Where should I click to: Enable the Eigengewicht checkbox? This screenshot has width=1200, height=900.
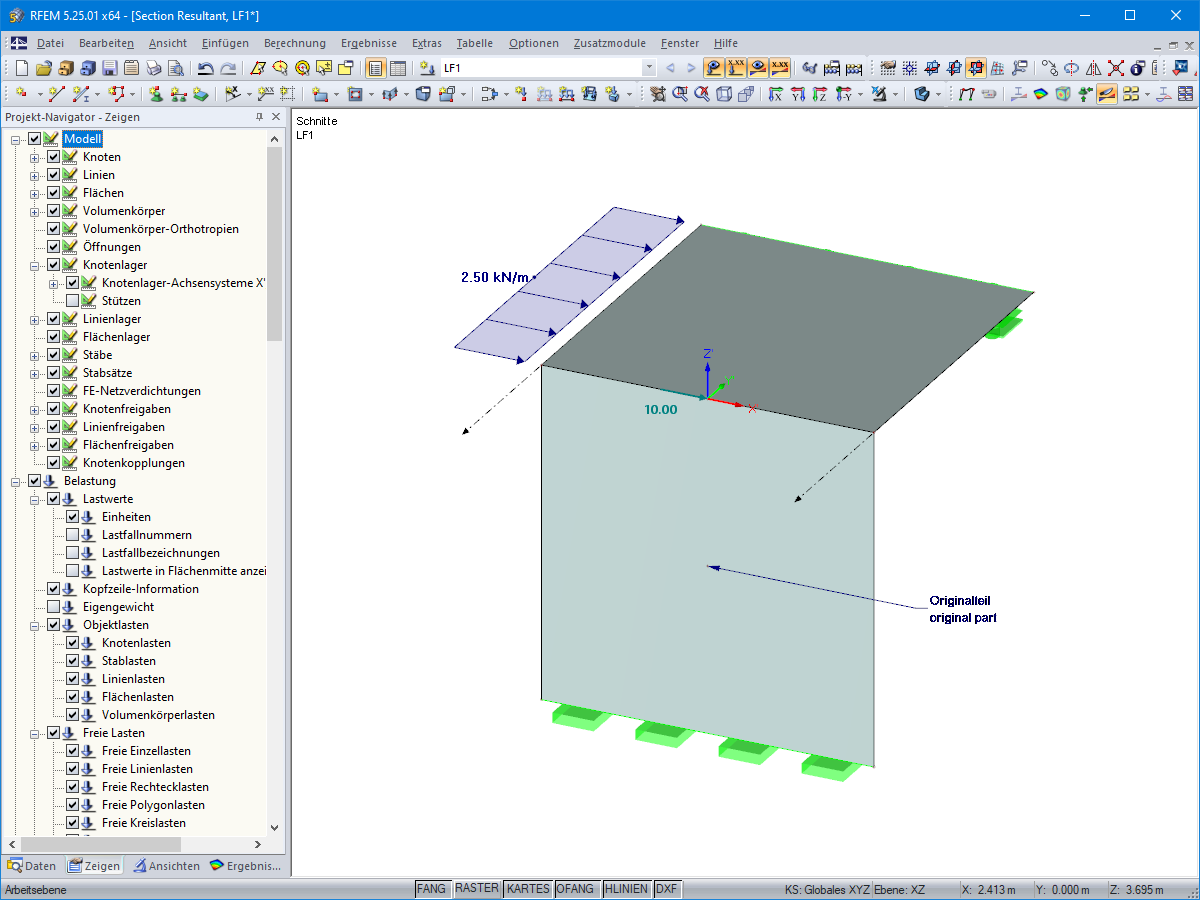tap(54, 607)
